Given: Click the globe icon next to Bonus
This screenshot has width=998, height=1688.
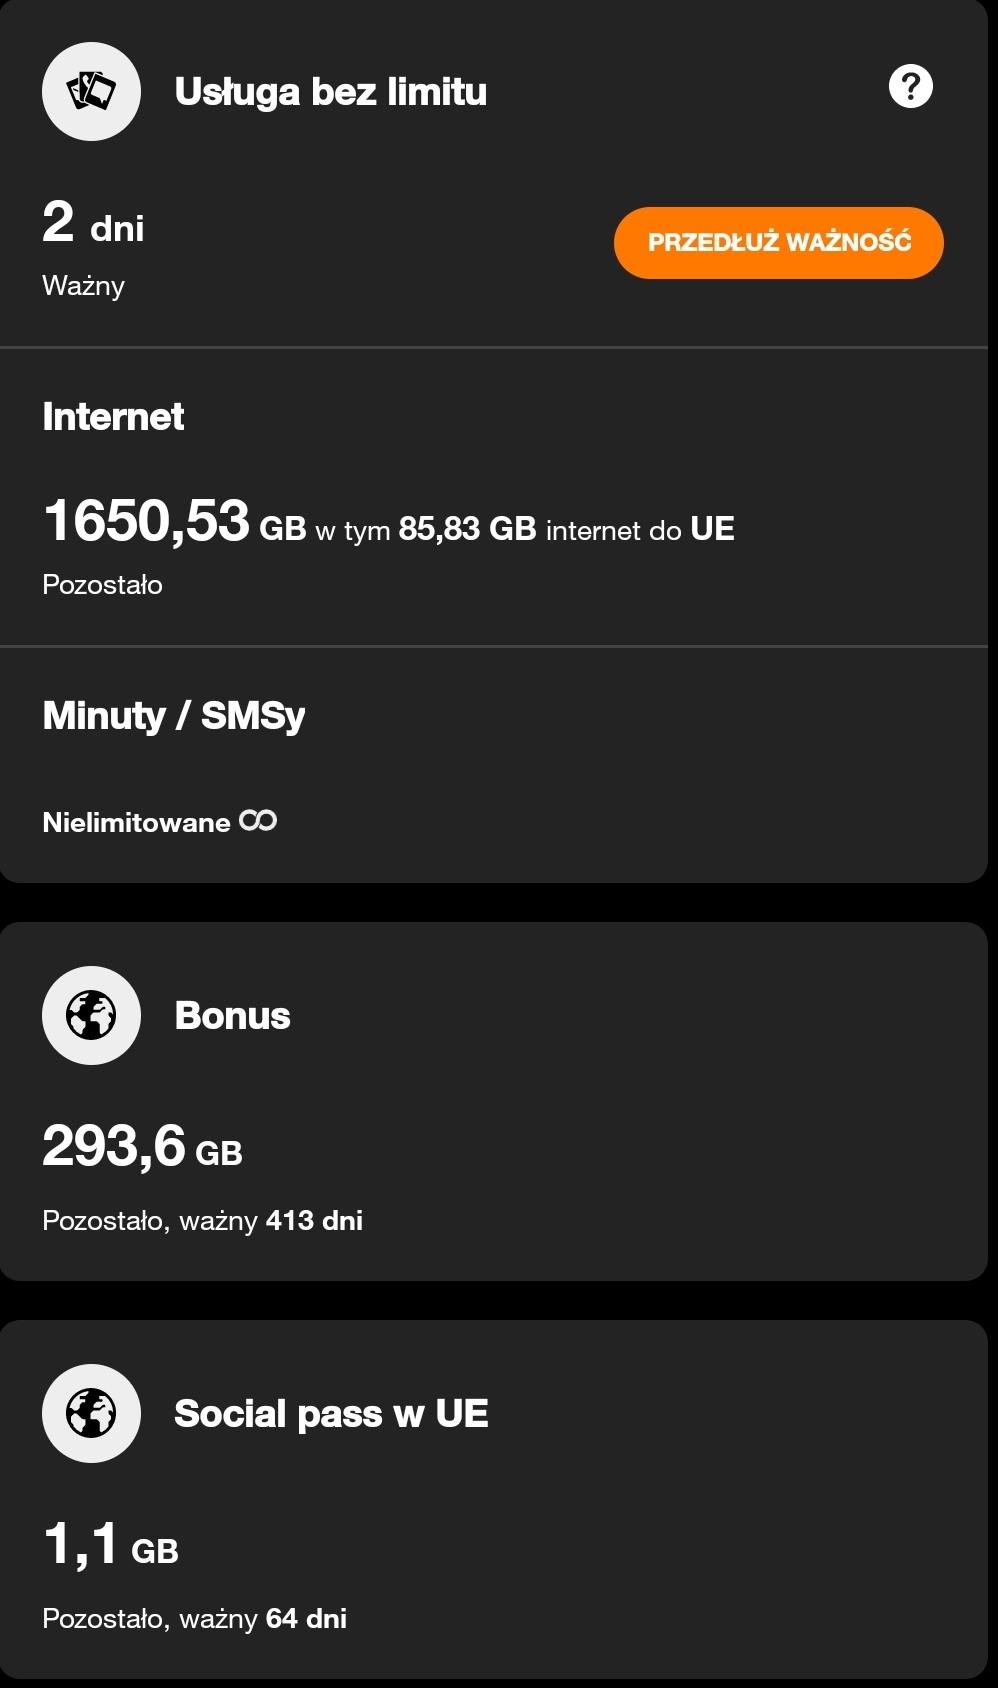Looking at the screenshot, I should [x=91, y=1015].
